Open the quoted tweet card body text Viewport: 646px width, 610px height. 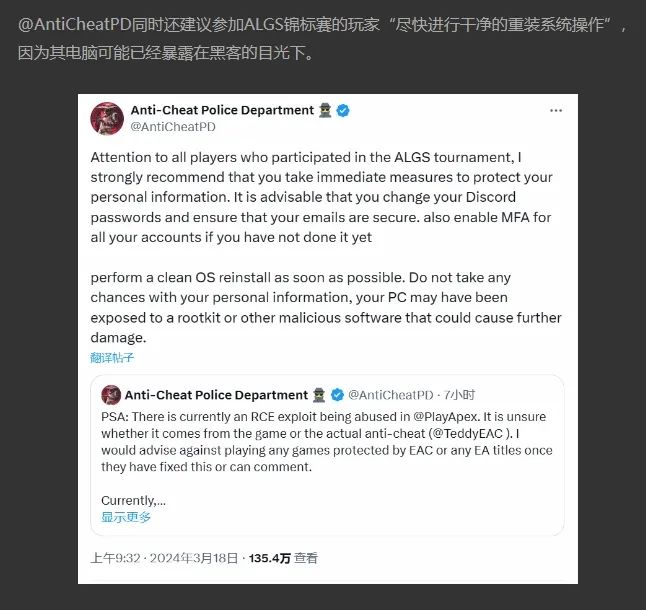[327, 442]
